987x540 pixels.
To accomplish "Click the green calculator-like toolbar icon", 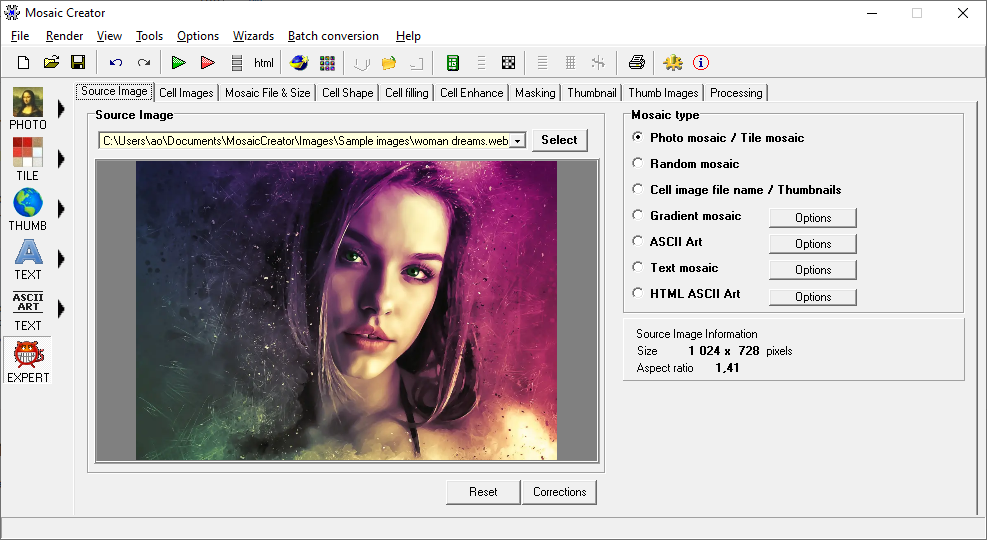I will point(453,62).
